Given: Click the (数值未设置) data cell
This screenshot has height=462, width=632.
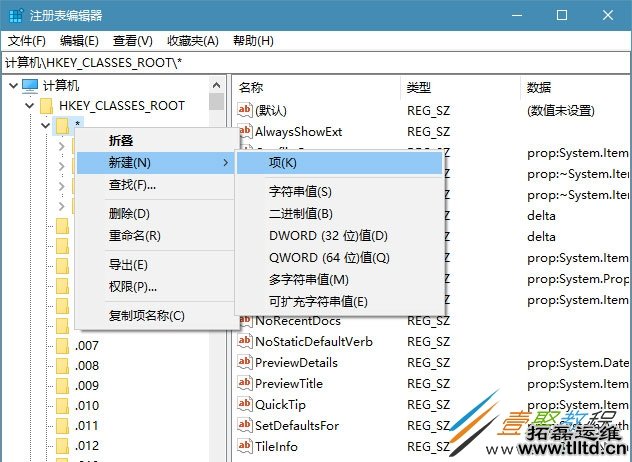Looking at the screenshot, I should point(561,110).
